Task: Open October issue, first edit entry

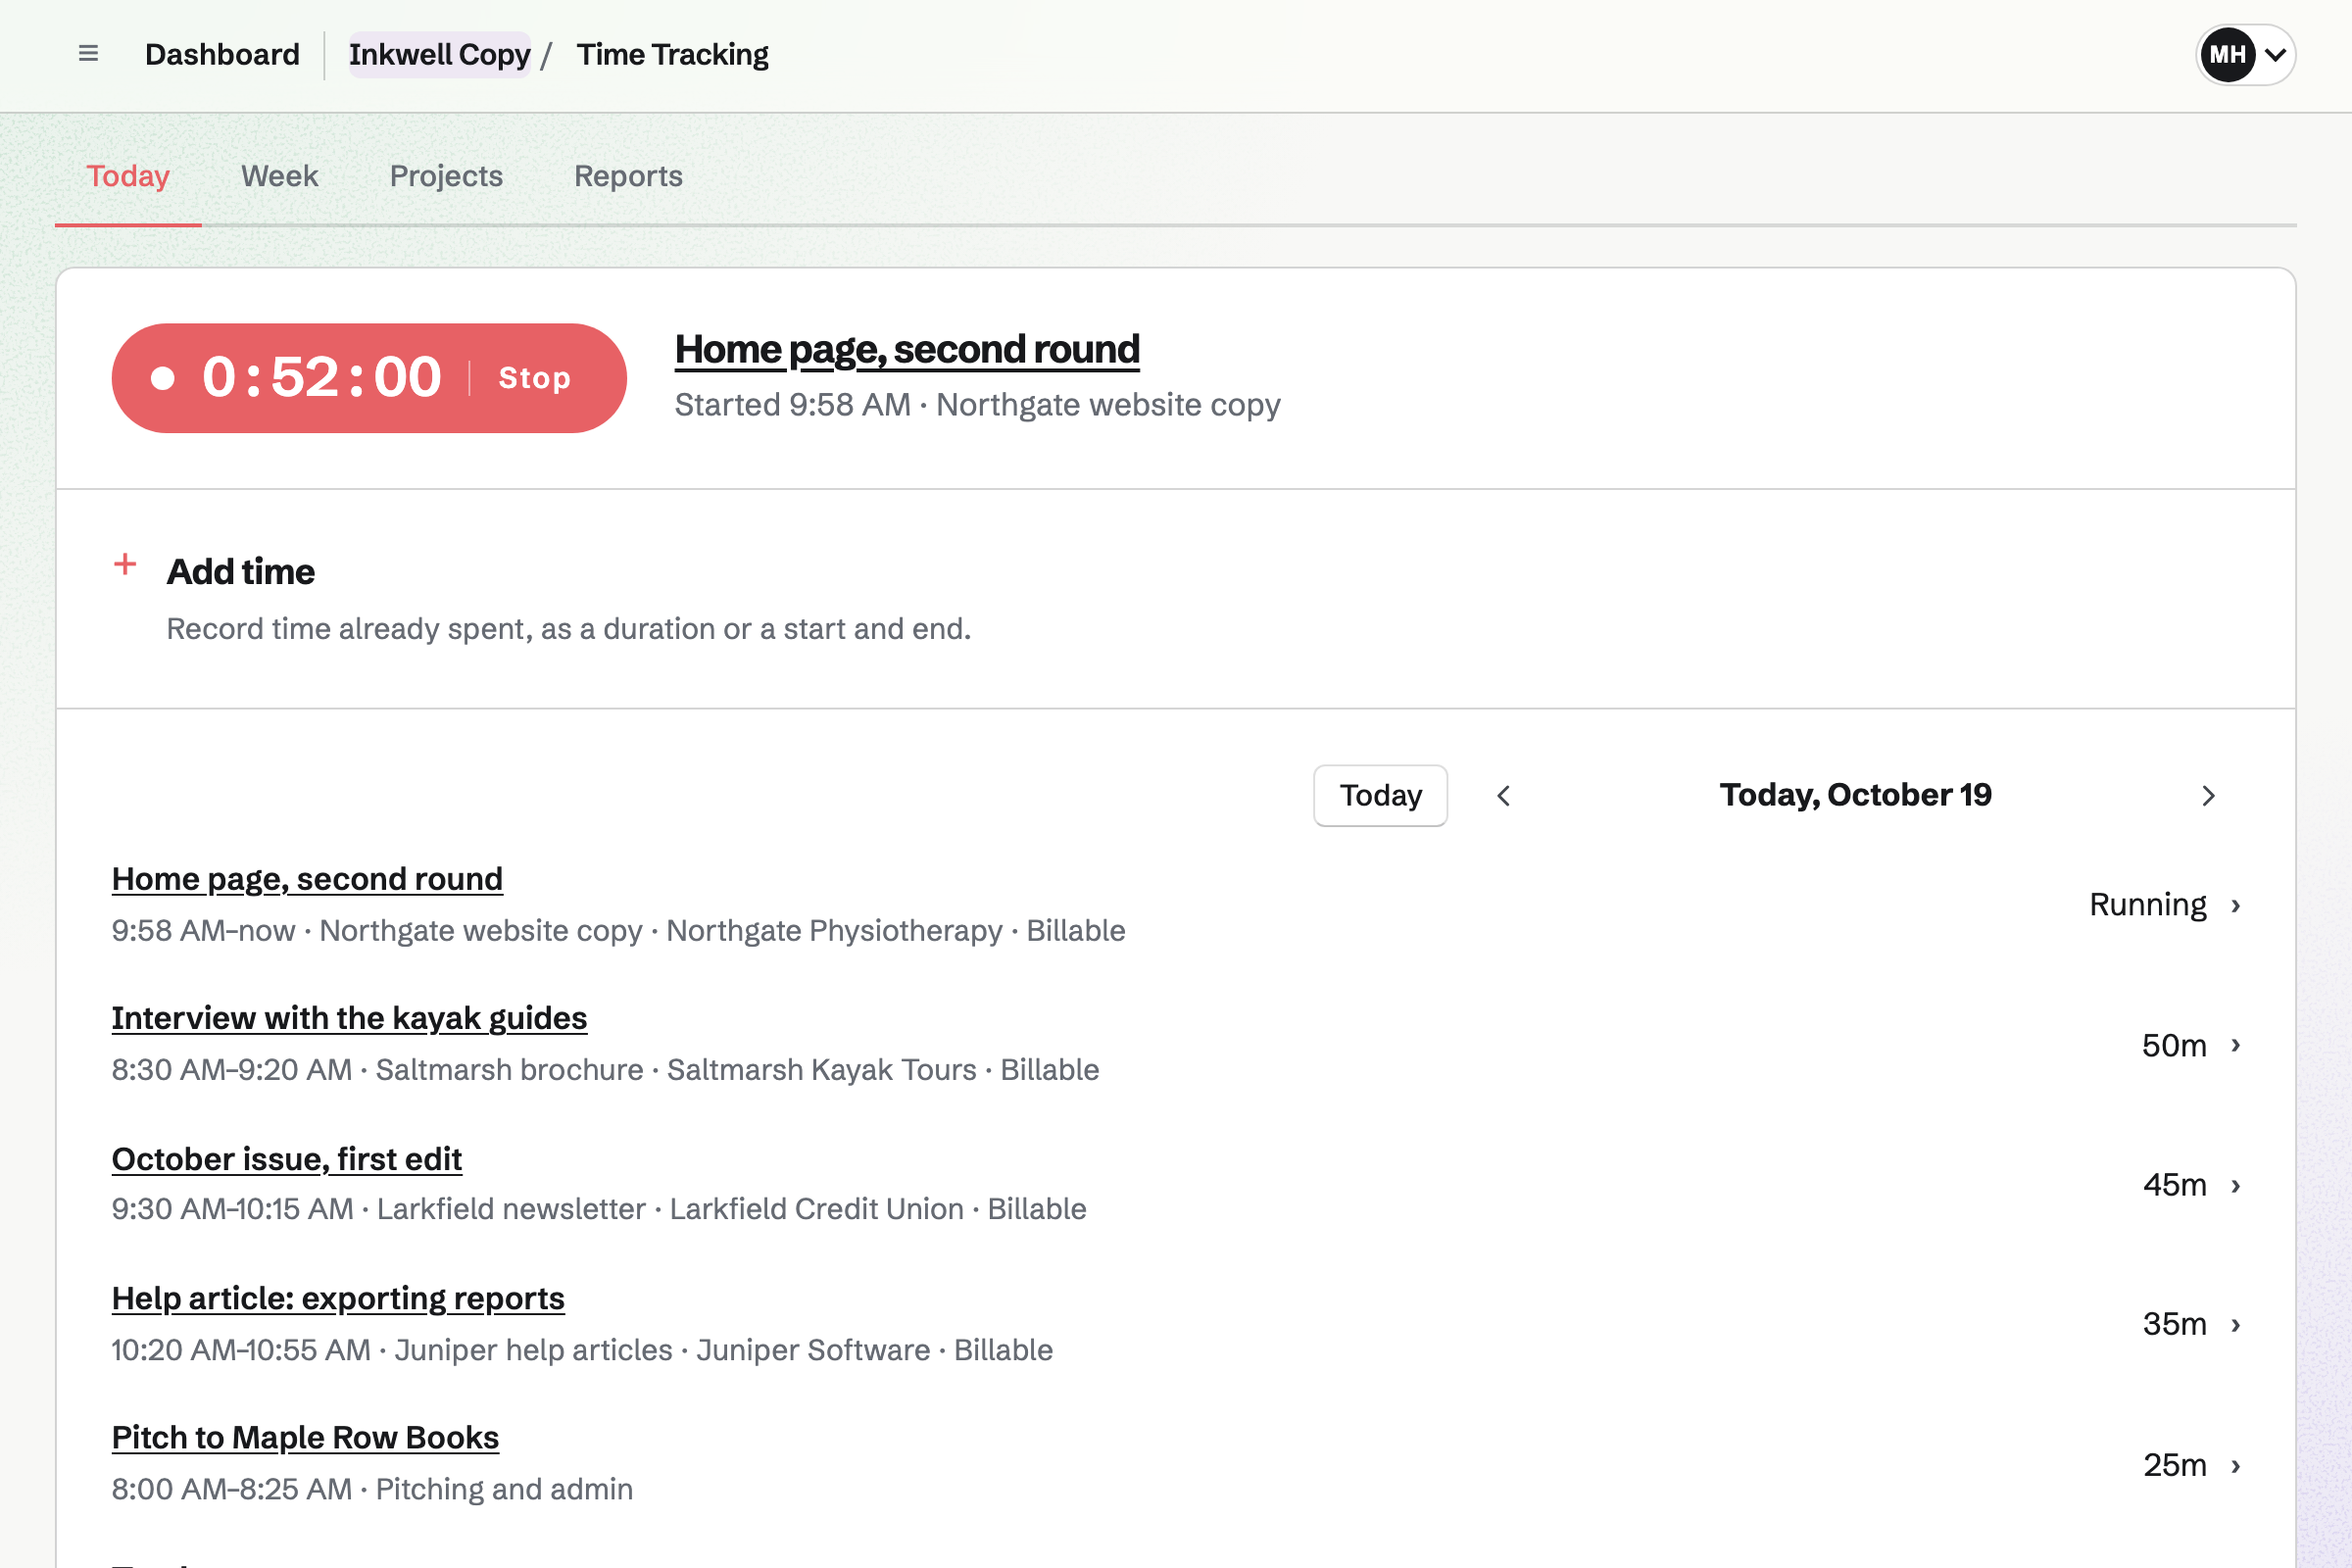Action: point(286,1159)
